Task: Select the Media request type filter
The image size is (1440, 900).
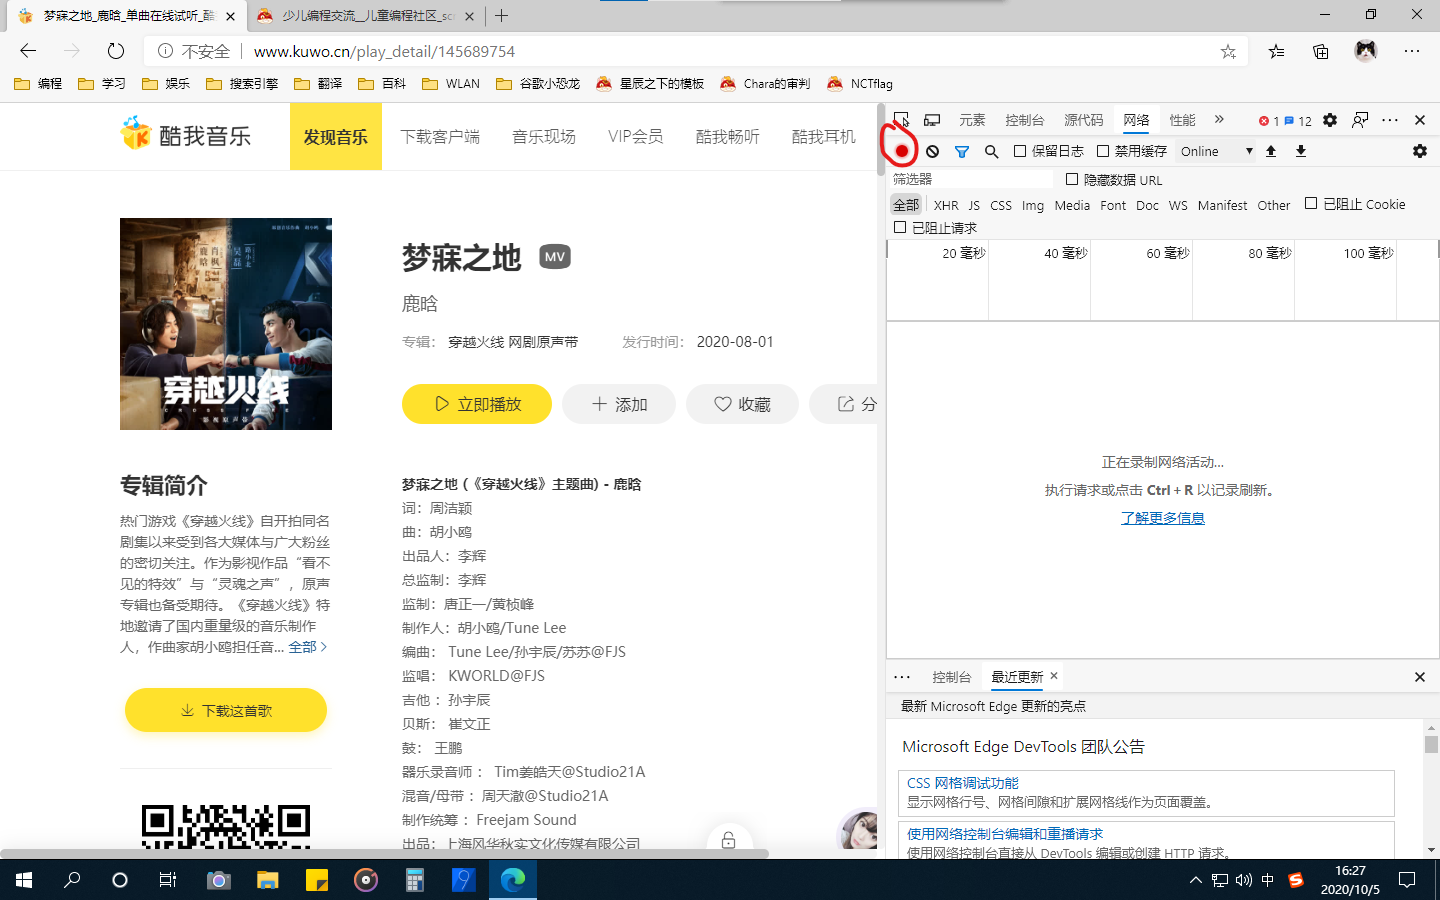Action: [1072, 205]
